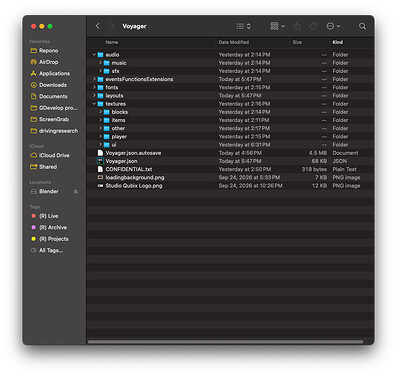Open AirDrop in the sidebar
This screenshot has width=396, height=375.
(x=49, y=62)
